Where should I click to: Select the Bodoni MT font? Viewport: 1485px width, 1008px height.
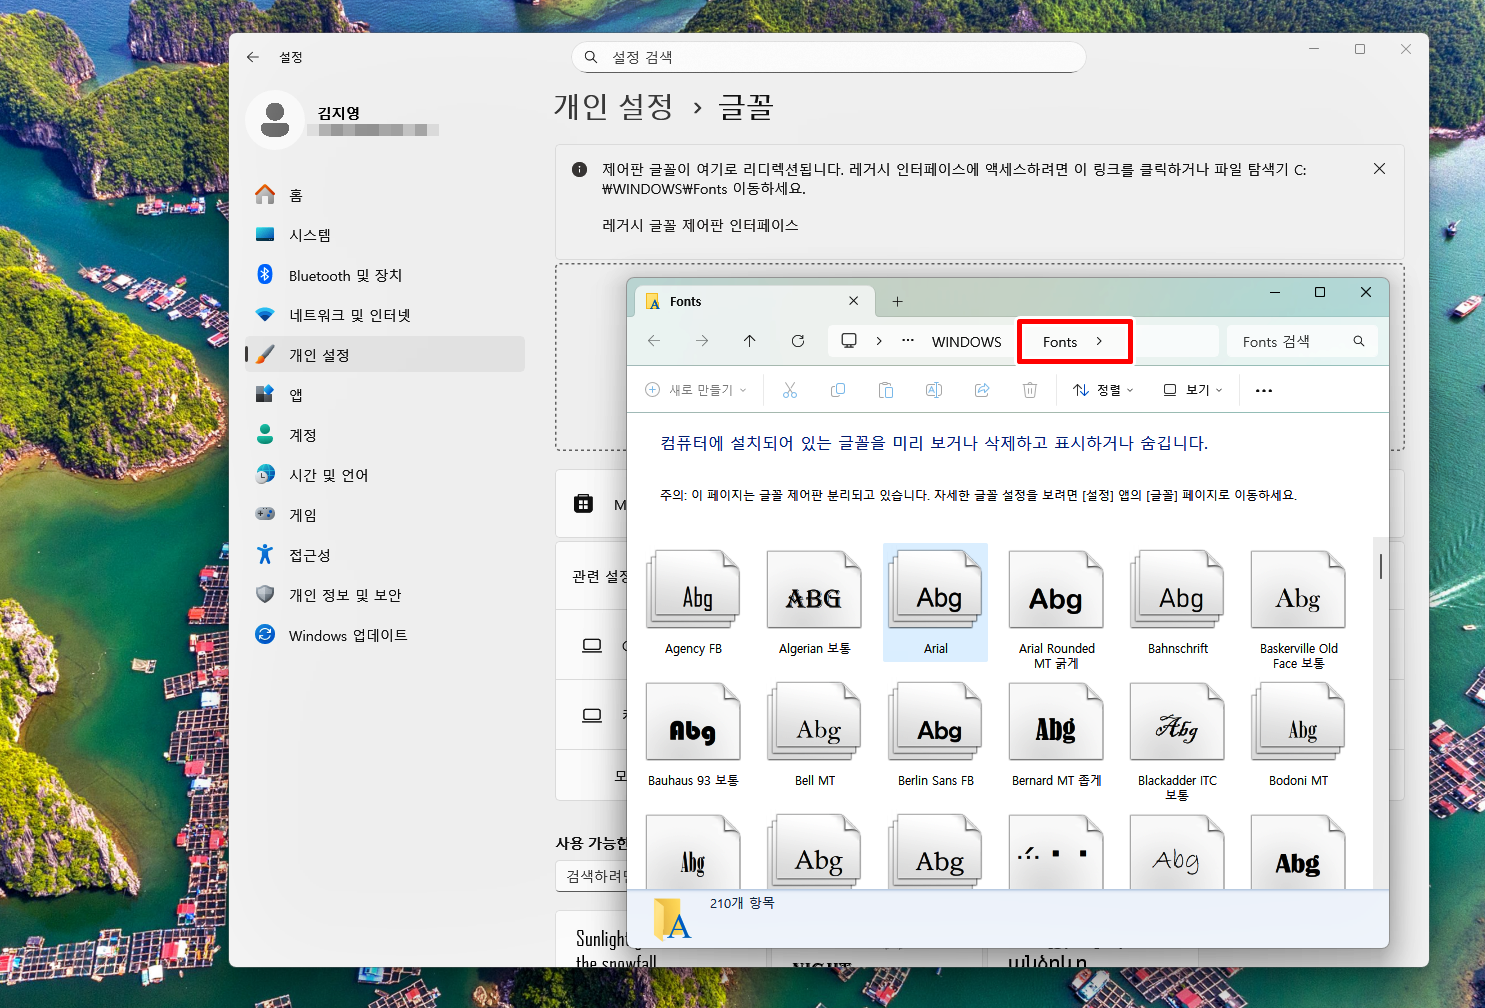click(1298, 735)
